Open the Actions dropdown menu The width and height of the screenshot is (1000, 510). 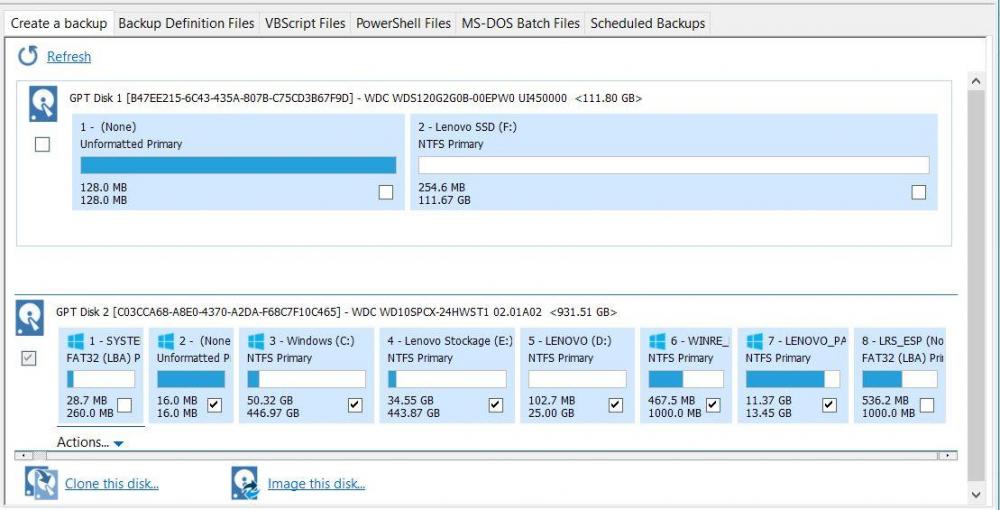point(90,442)
